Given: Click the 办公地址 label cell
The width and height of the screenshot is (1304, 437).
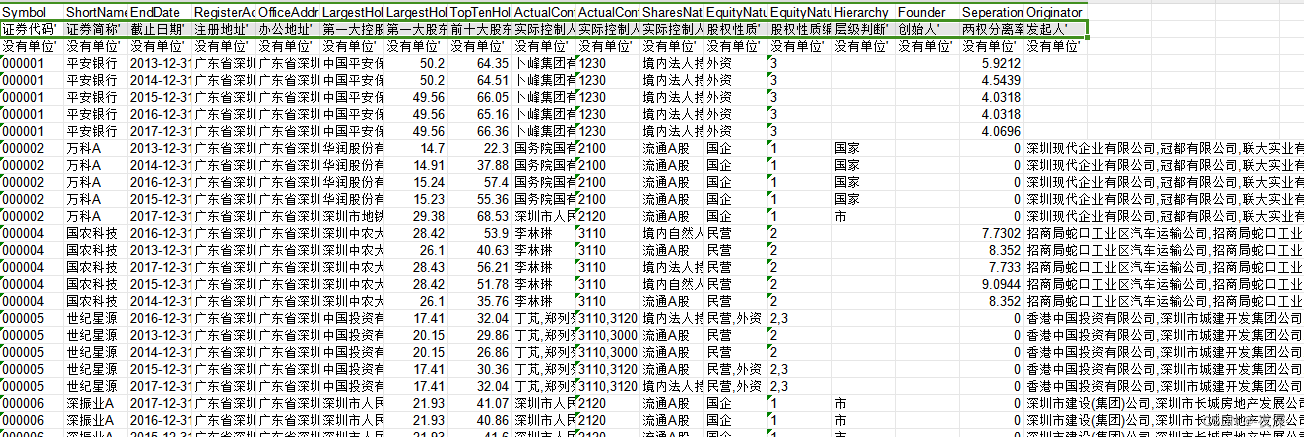Looking at the screenshot, I should (288, 28).
